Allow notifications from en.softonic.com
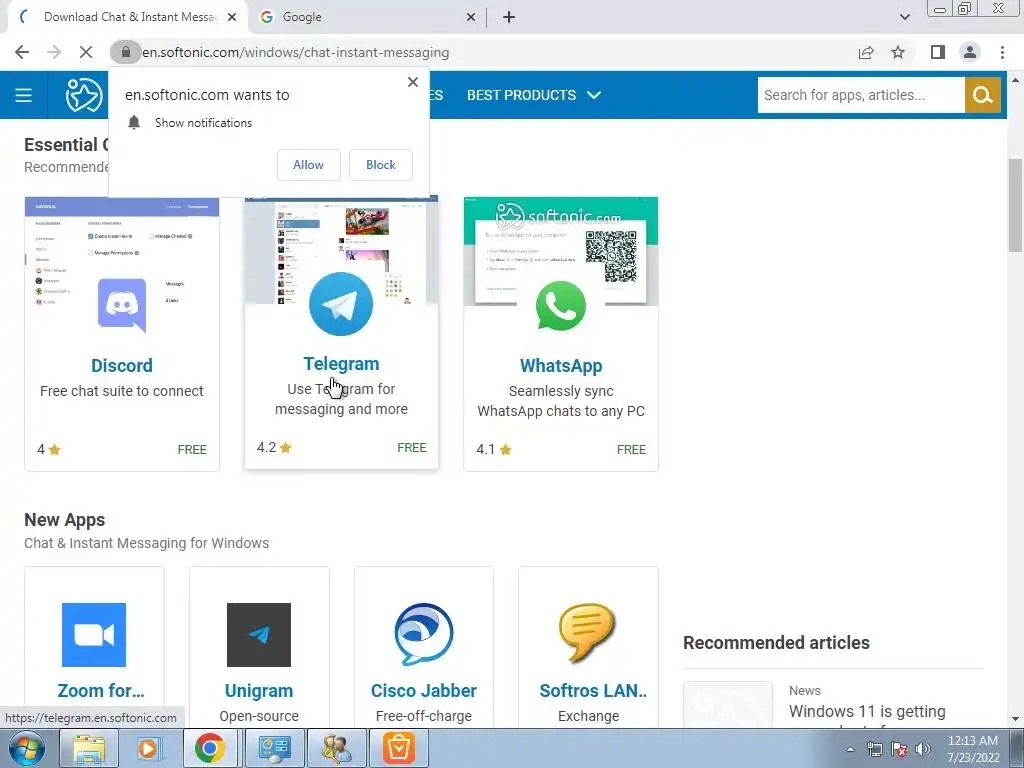Image resolution: width=1024 pixels, height=768 pixels. click(308, 165)
